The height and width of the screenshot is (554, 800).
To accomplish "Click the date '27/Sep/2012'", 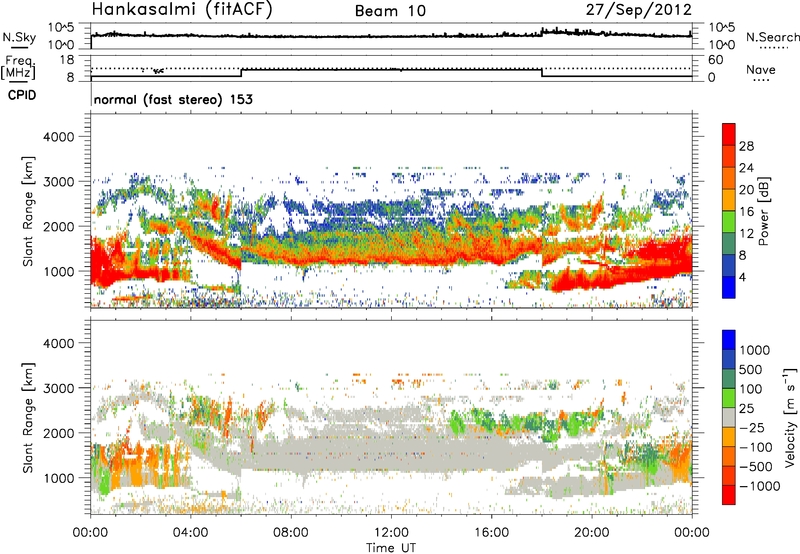I will coord(639,9).
